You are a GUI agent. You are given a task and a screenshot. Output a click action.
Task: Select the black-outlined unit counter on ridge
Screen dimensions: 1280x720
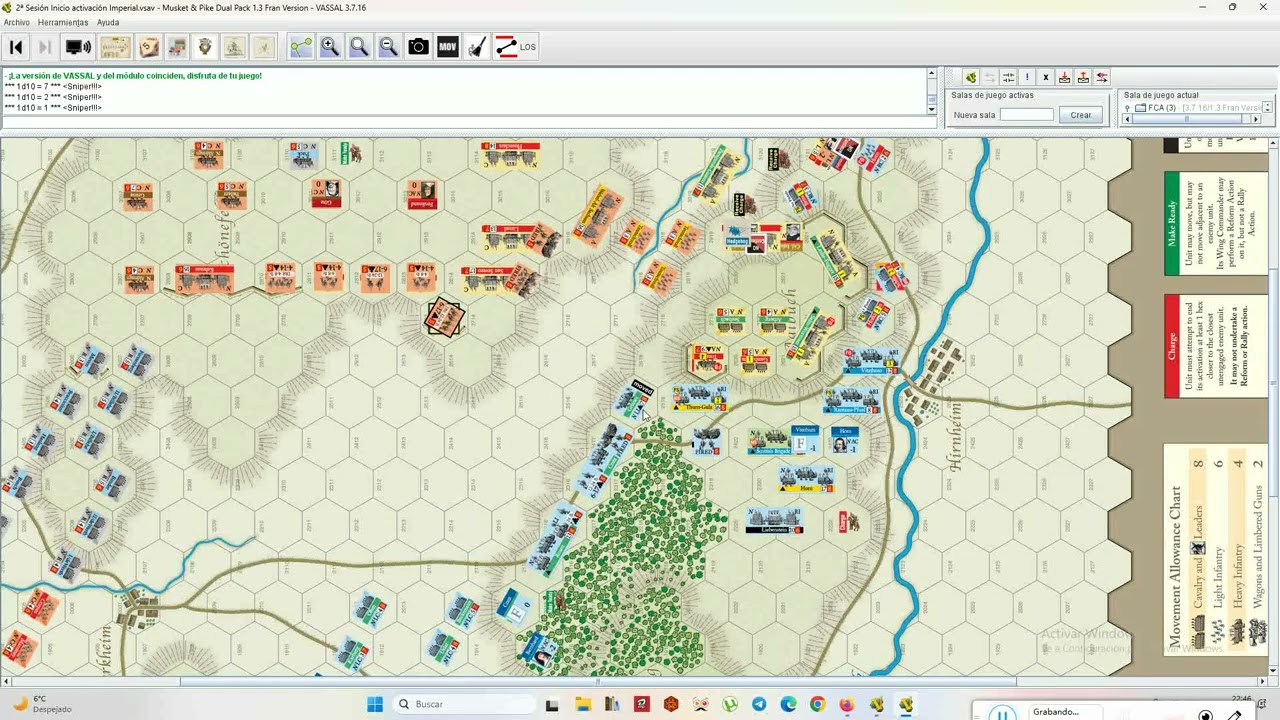point(444,318)
